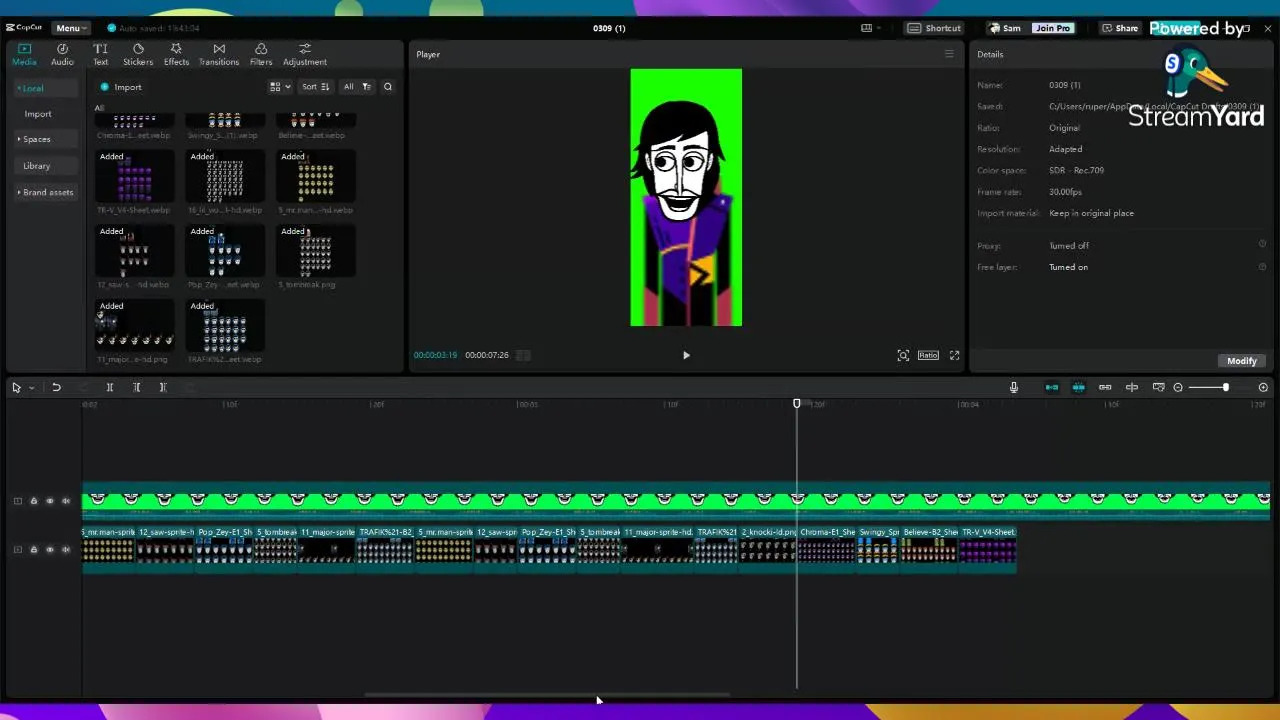
Task: Click the Share button
Action: tap(1120, 28)
